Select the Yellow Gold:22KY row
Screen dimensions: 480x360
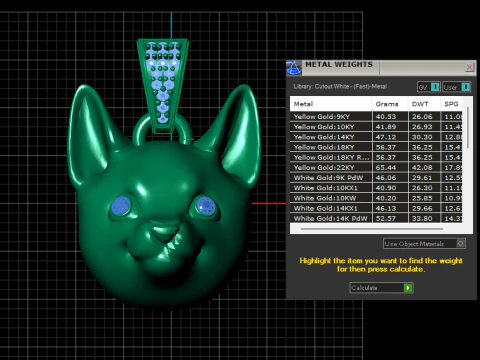376,167
